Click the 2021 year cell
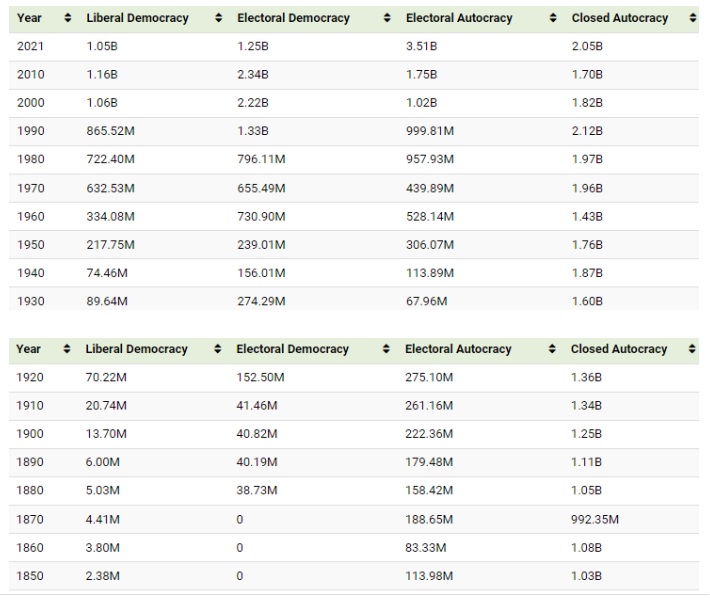 [30, 46]
